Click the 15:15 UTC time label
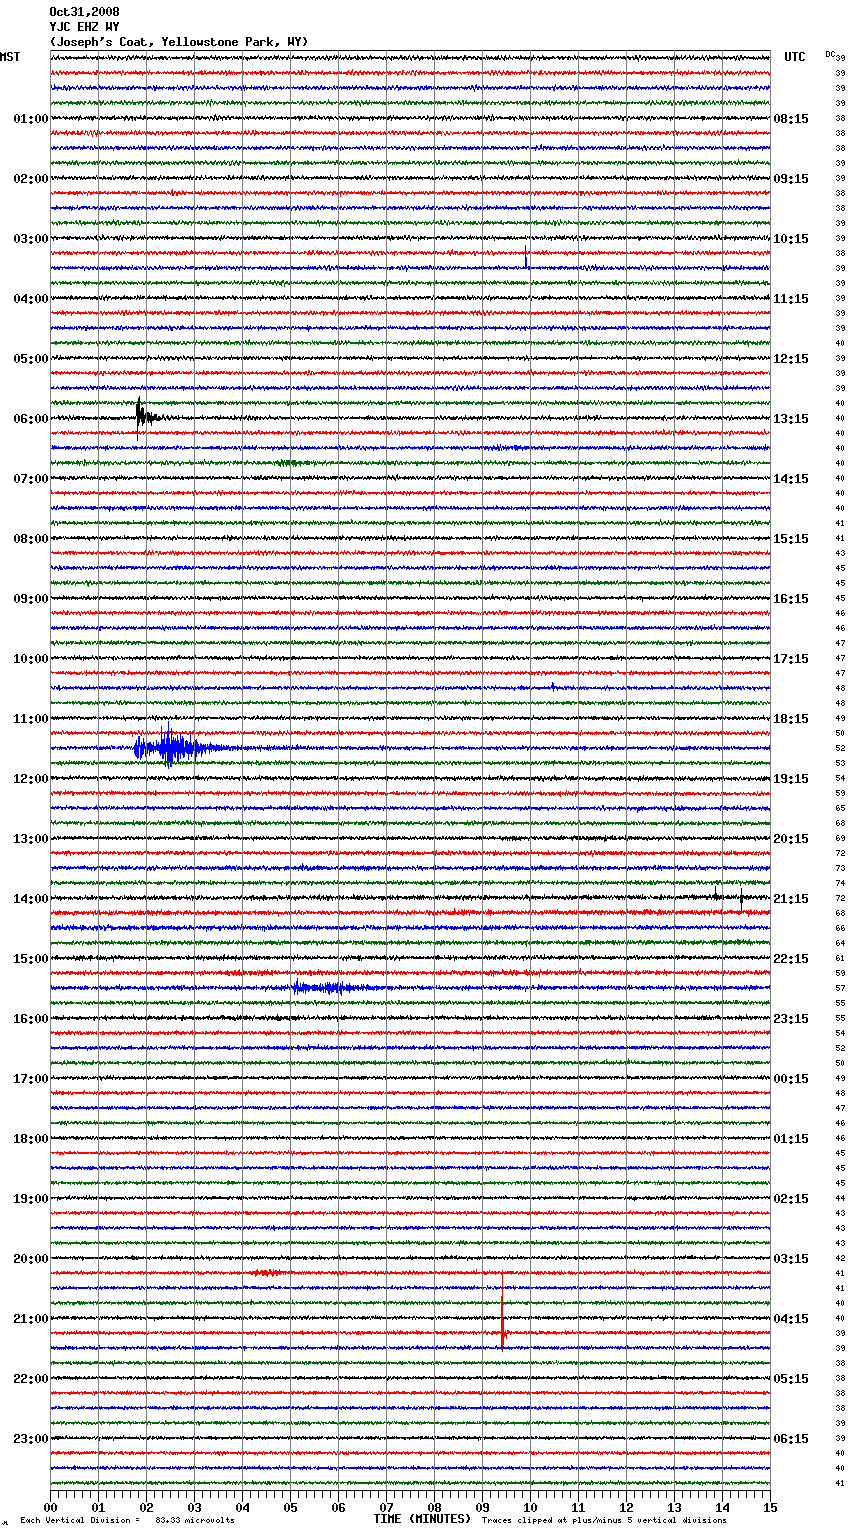This screenshot has width=850, height=1534. [x=791, y=539]
